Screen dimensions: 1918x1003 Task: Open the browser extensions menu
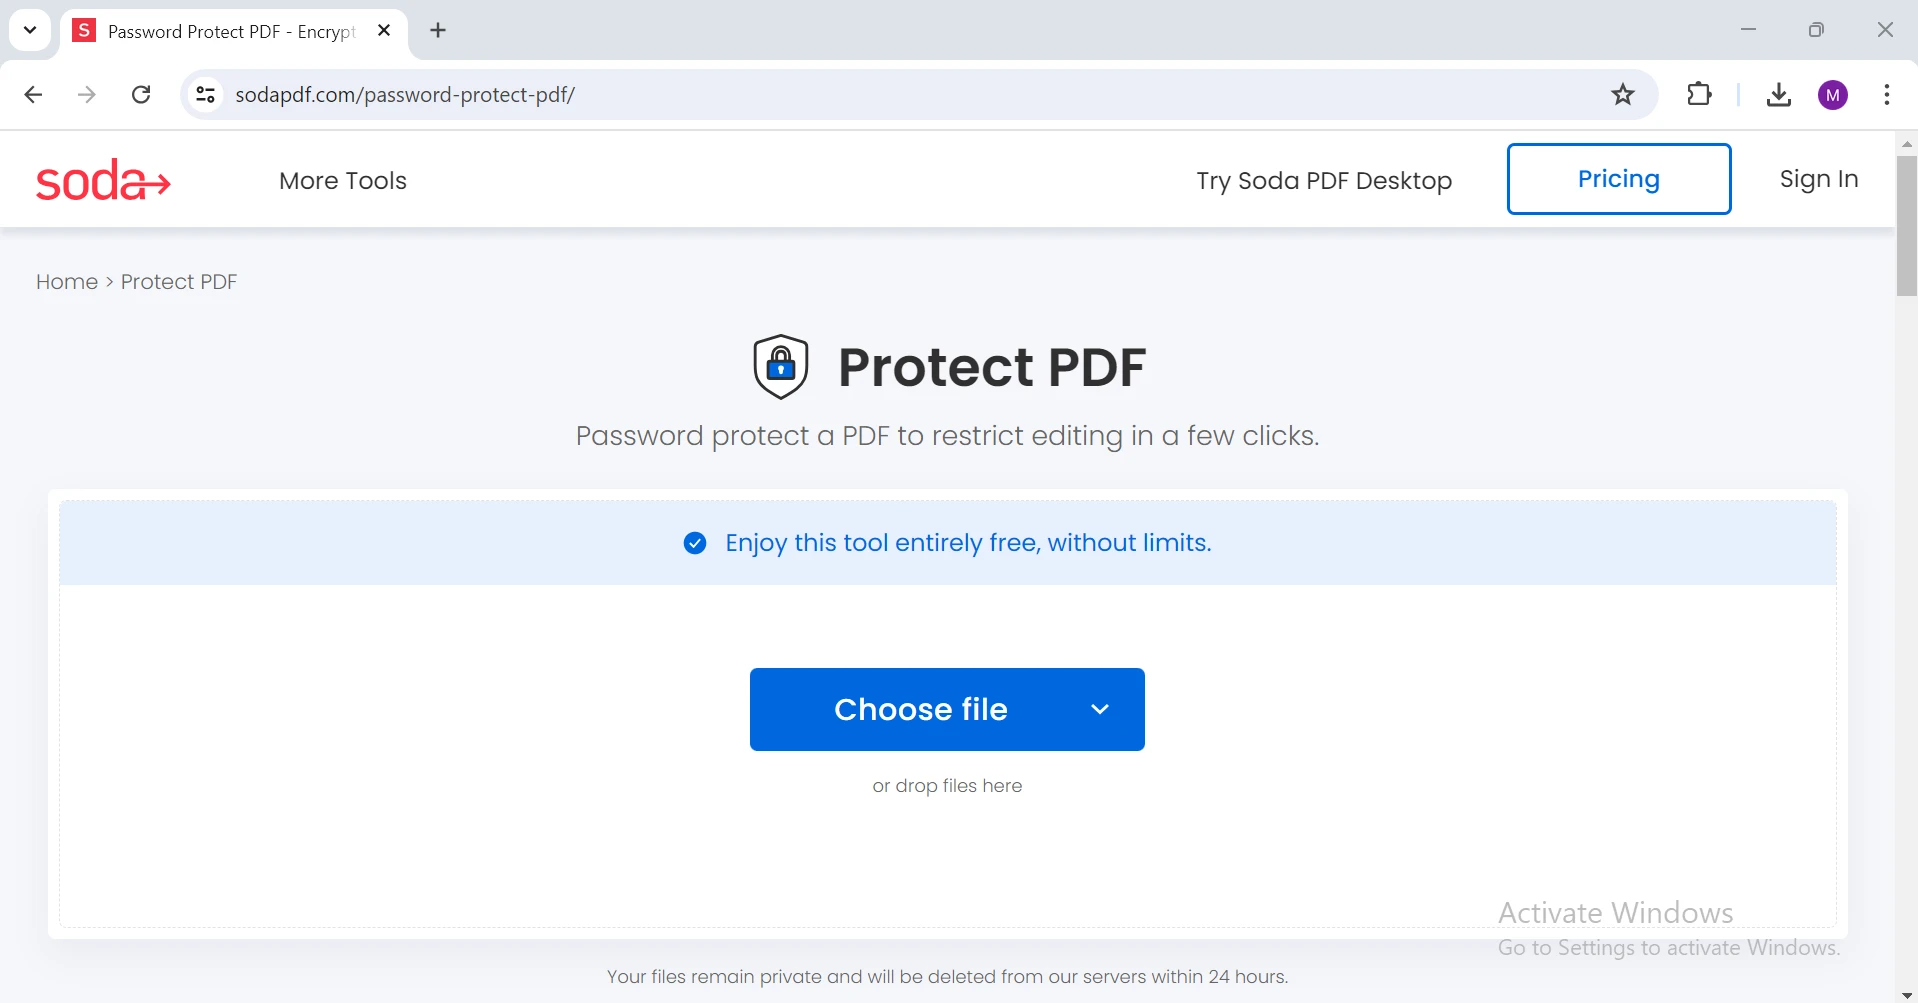coord(1699,94)
